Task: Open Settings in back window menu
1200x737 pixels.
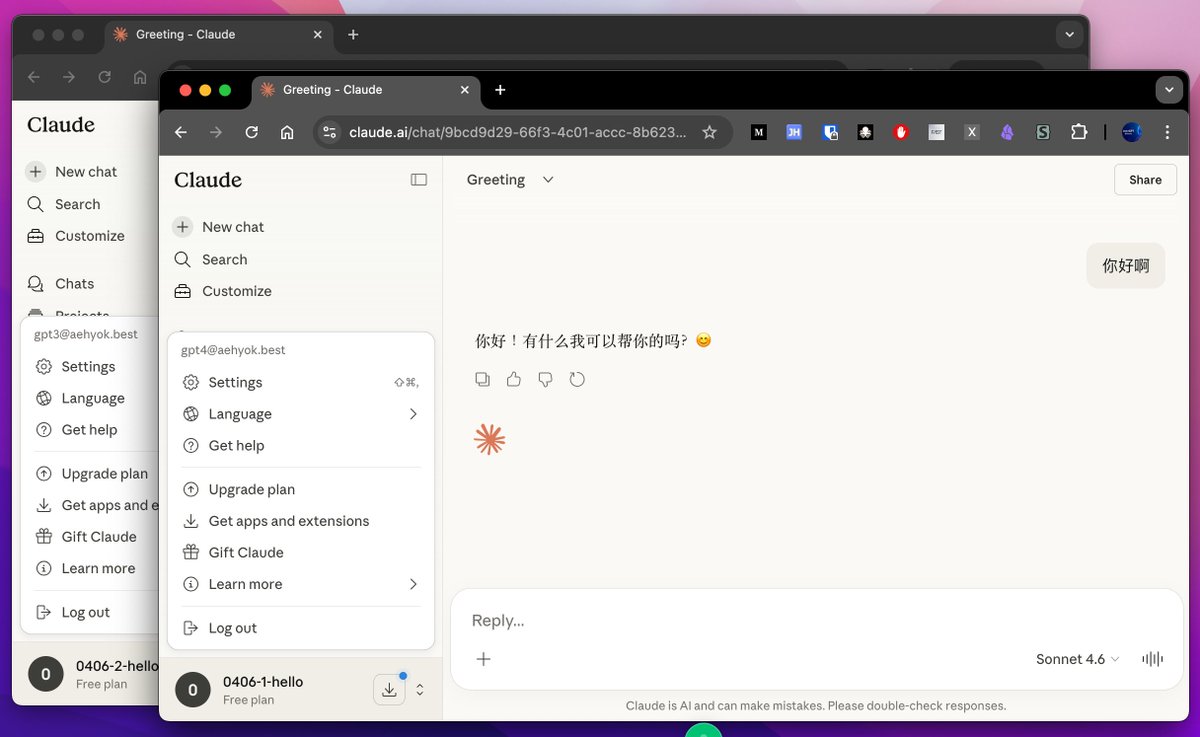Action: coord(90,367)
